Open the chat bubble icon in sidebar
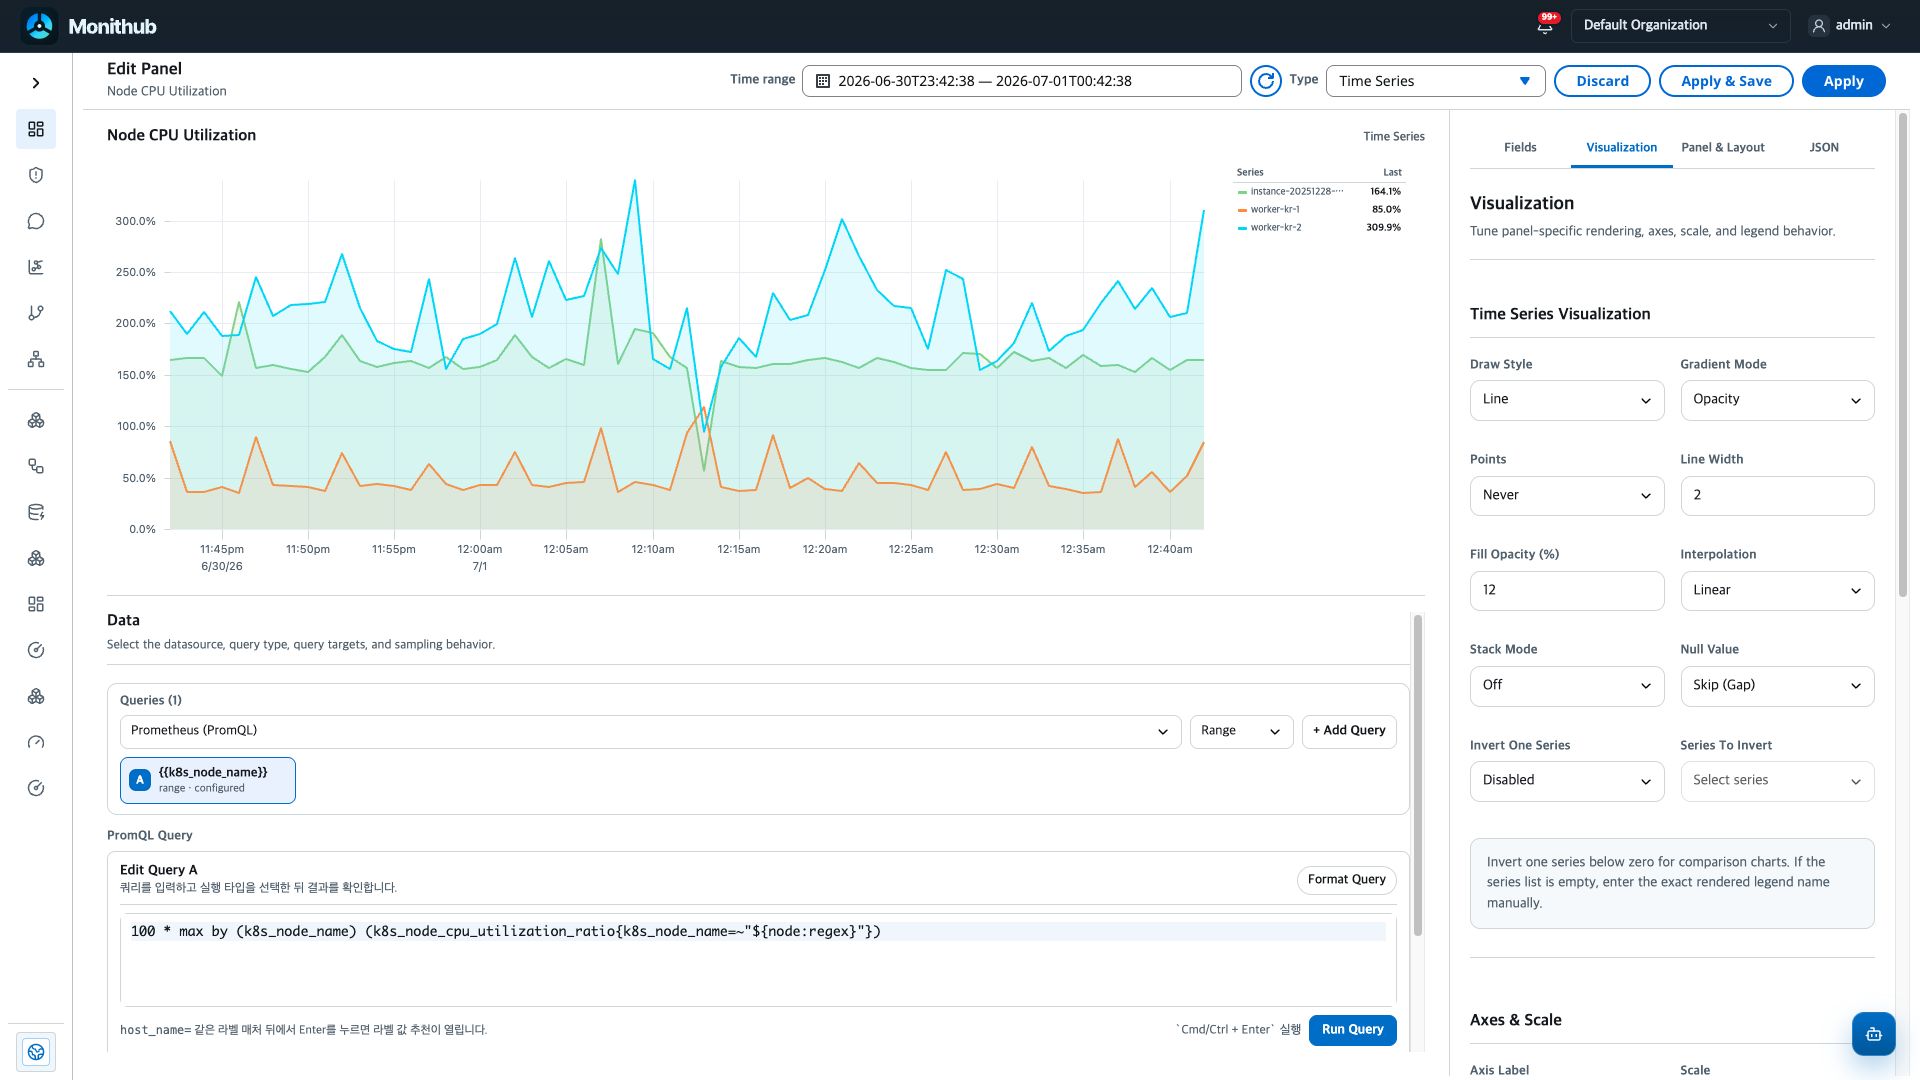This screenshot has width=1920, height=1080. pos(36,221)
